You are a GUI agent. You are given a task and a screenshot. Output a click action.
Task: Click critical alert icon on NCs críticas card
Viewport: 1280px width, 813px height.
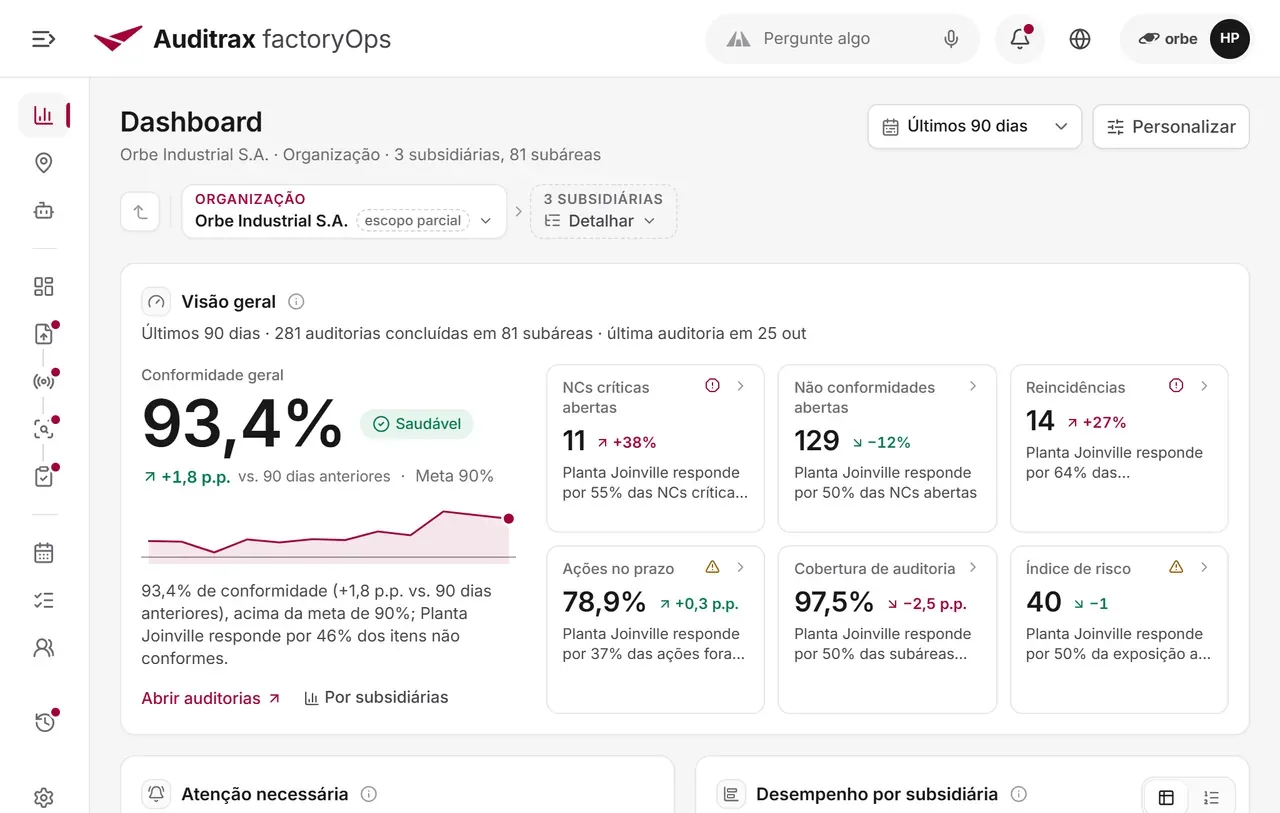712,386
